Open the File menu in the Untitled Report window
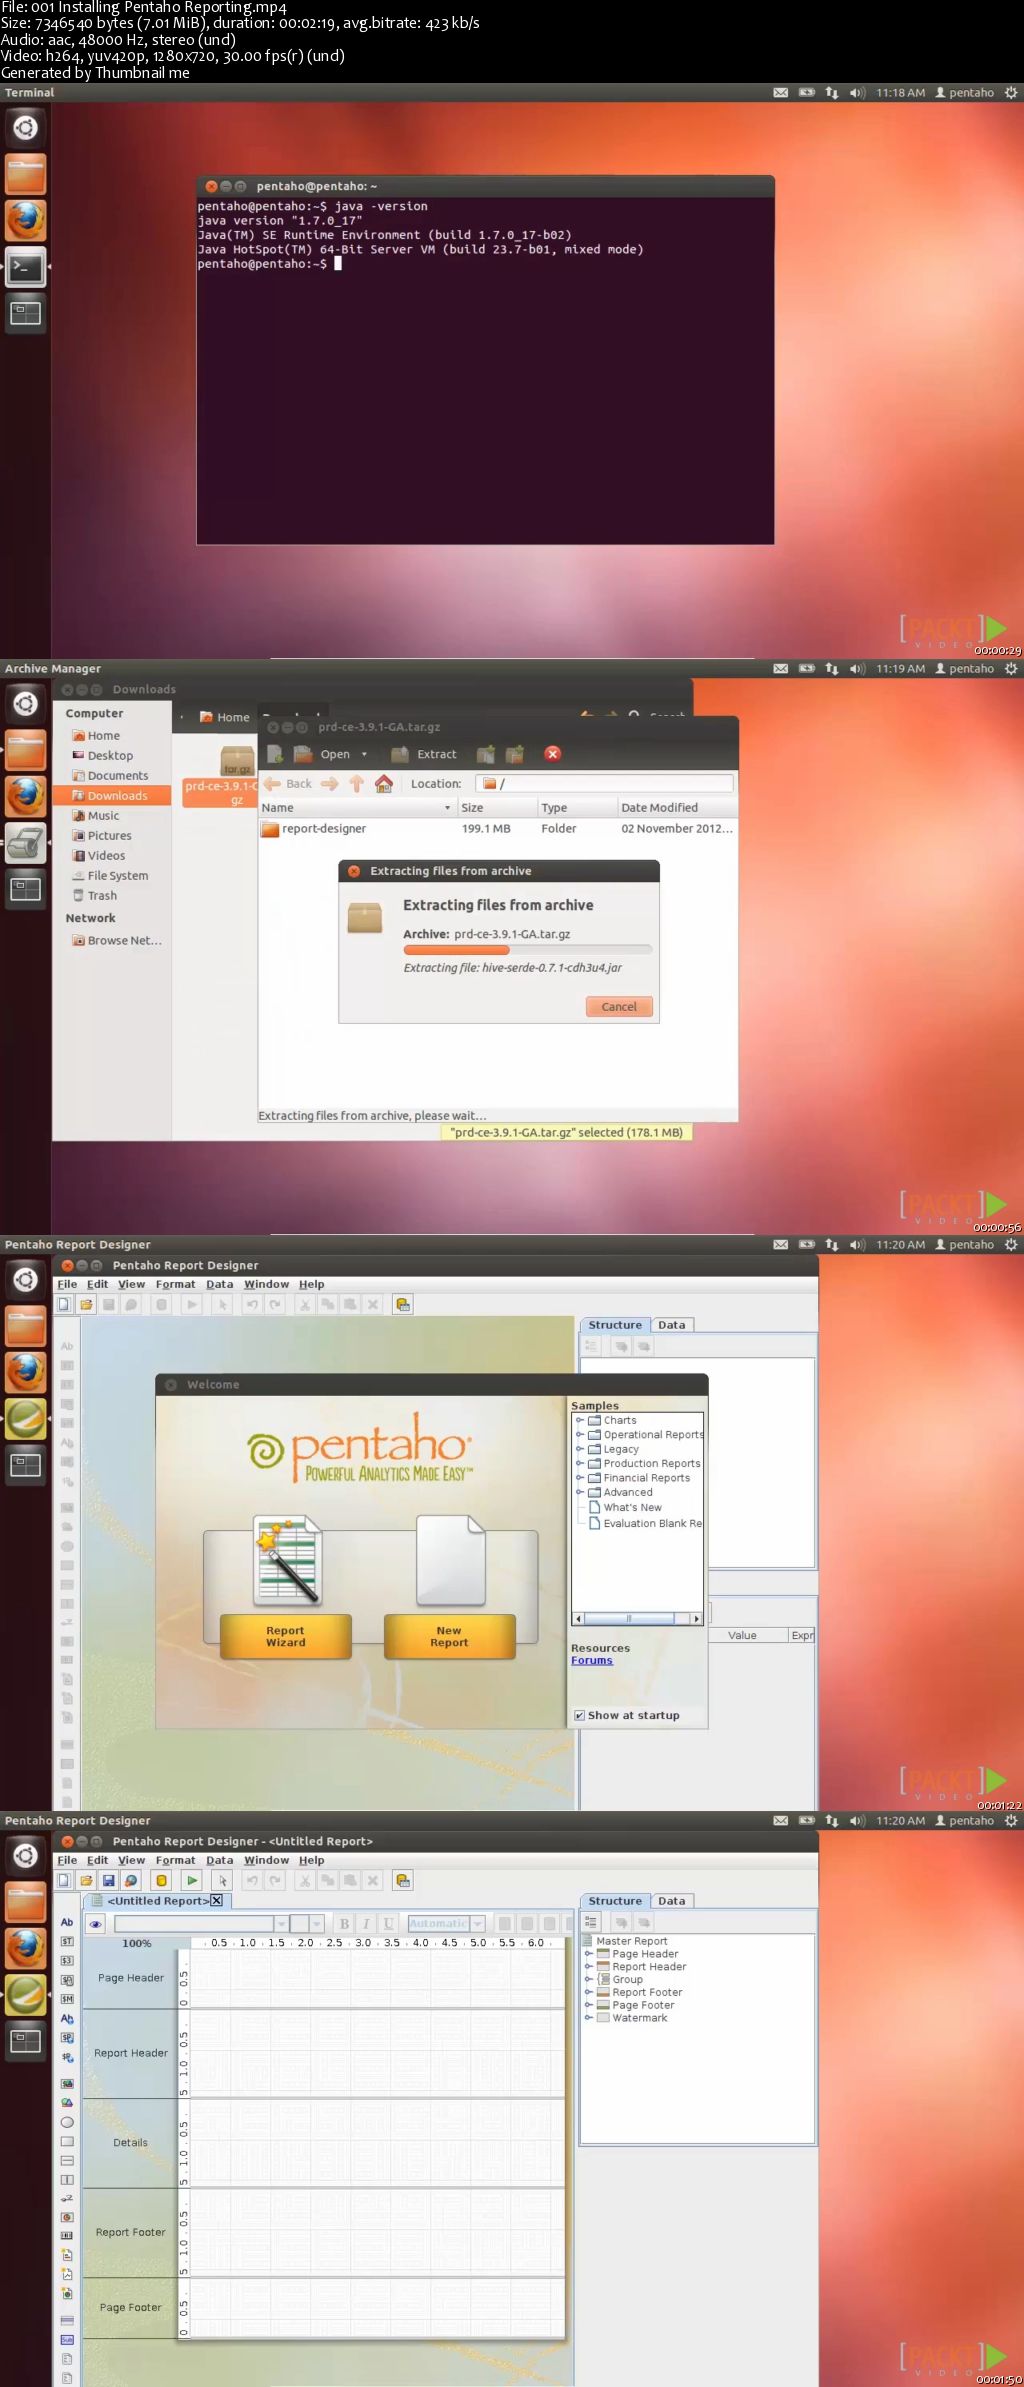The width and height of the screenshot is (1024, 2387). point(67,1860)
